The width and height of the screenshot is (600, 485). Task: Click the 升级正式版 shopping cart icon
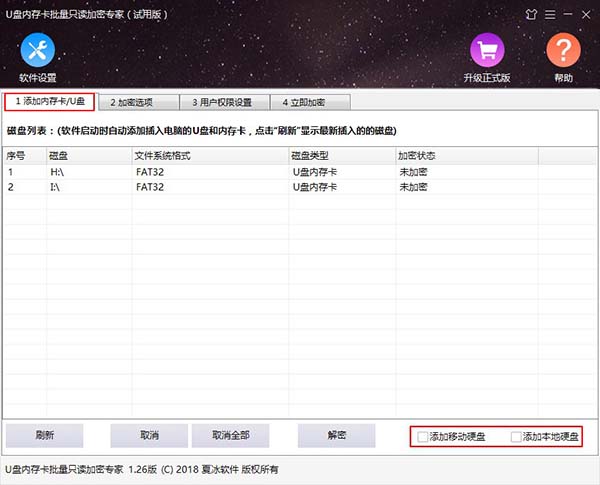(x=487, y=51)
